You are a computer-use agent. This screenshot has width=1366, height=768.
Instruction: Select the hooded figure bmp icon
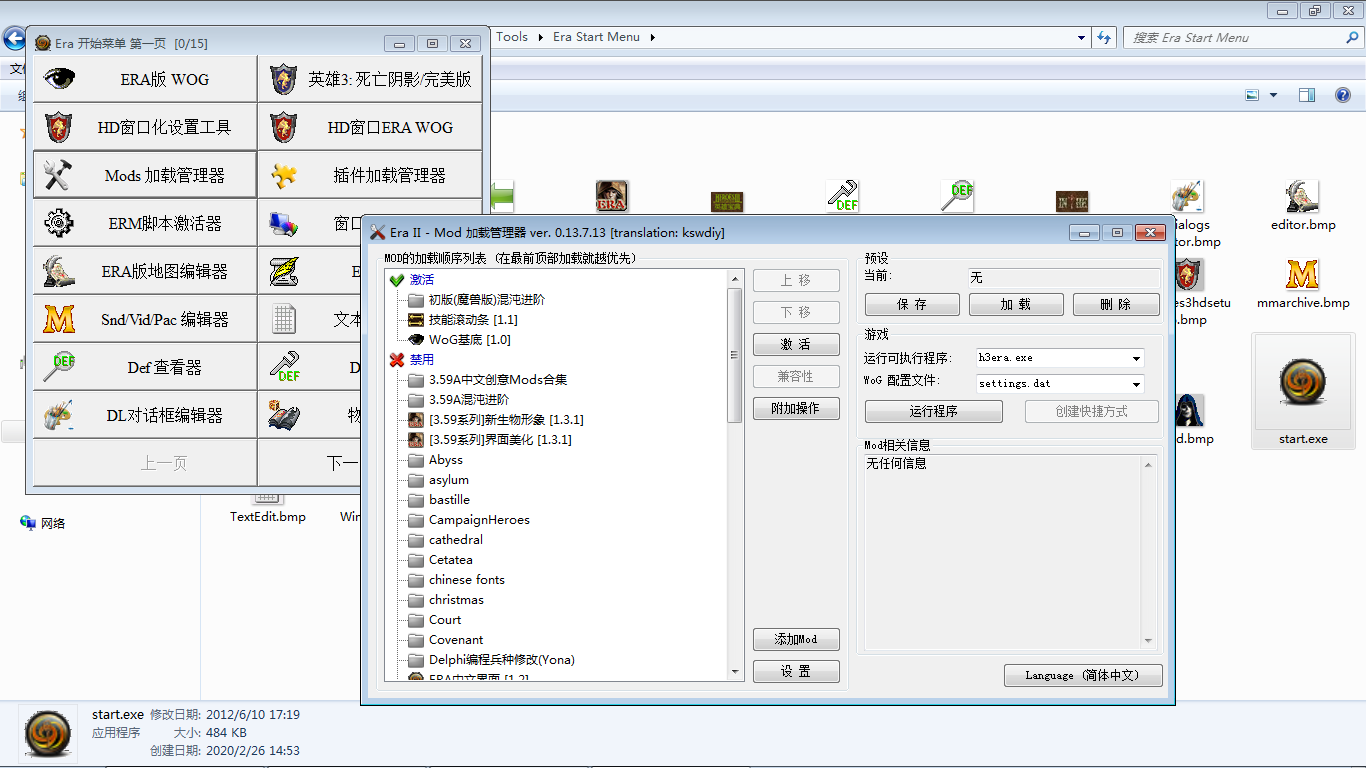tap(1190, 411)
